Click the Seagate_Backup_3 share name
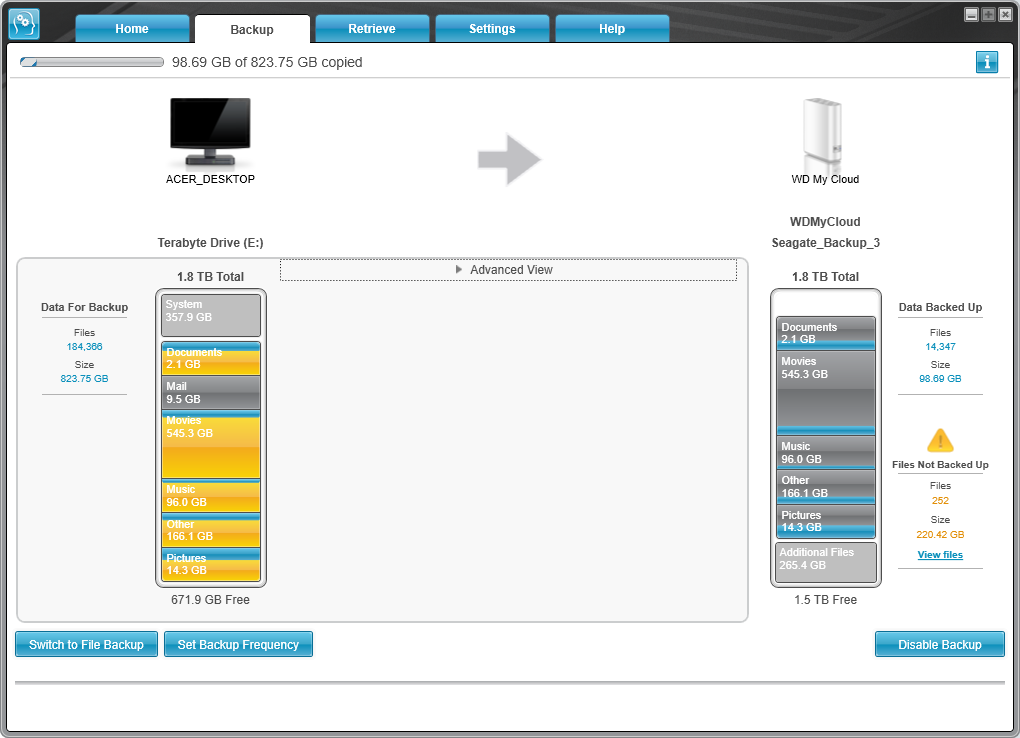Viewport: 1020px width, 738px height. (x=825, y=243)
